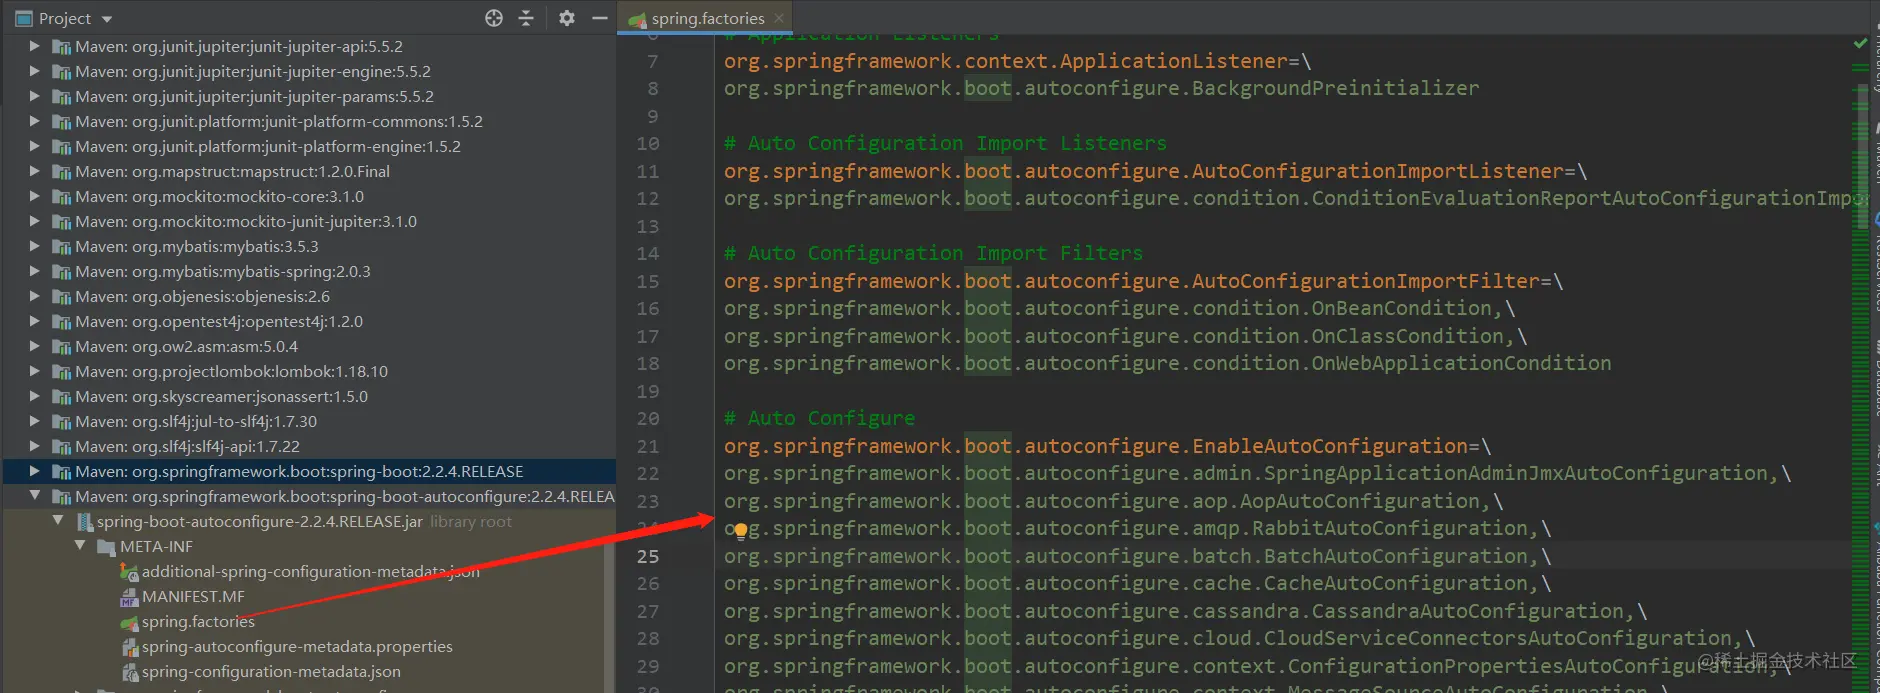The width and height of the screenshot is (1880, 693).
Task: Collapse spring-boot-autoconfigure-2.2.4.RELEASE.jar node
Action: click(x=58, y=521)
